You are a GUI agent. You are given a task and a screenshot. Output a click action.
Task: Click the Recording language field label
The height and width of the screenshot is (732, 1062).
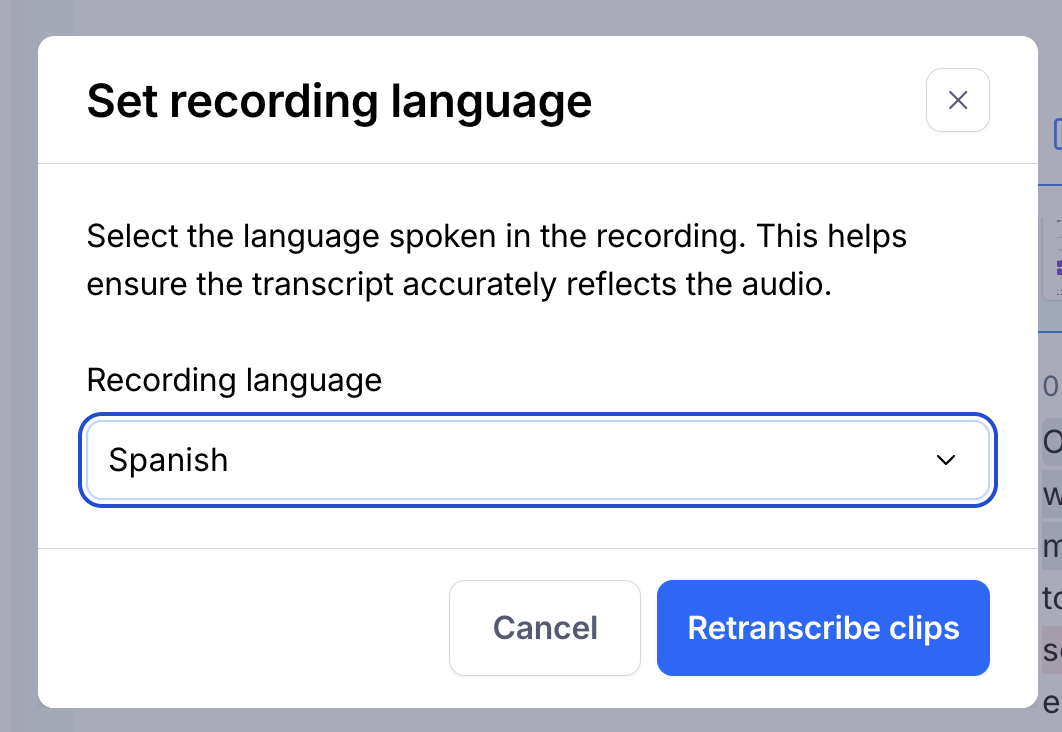[x=234, y=380]
